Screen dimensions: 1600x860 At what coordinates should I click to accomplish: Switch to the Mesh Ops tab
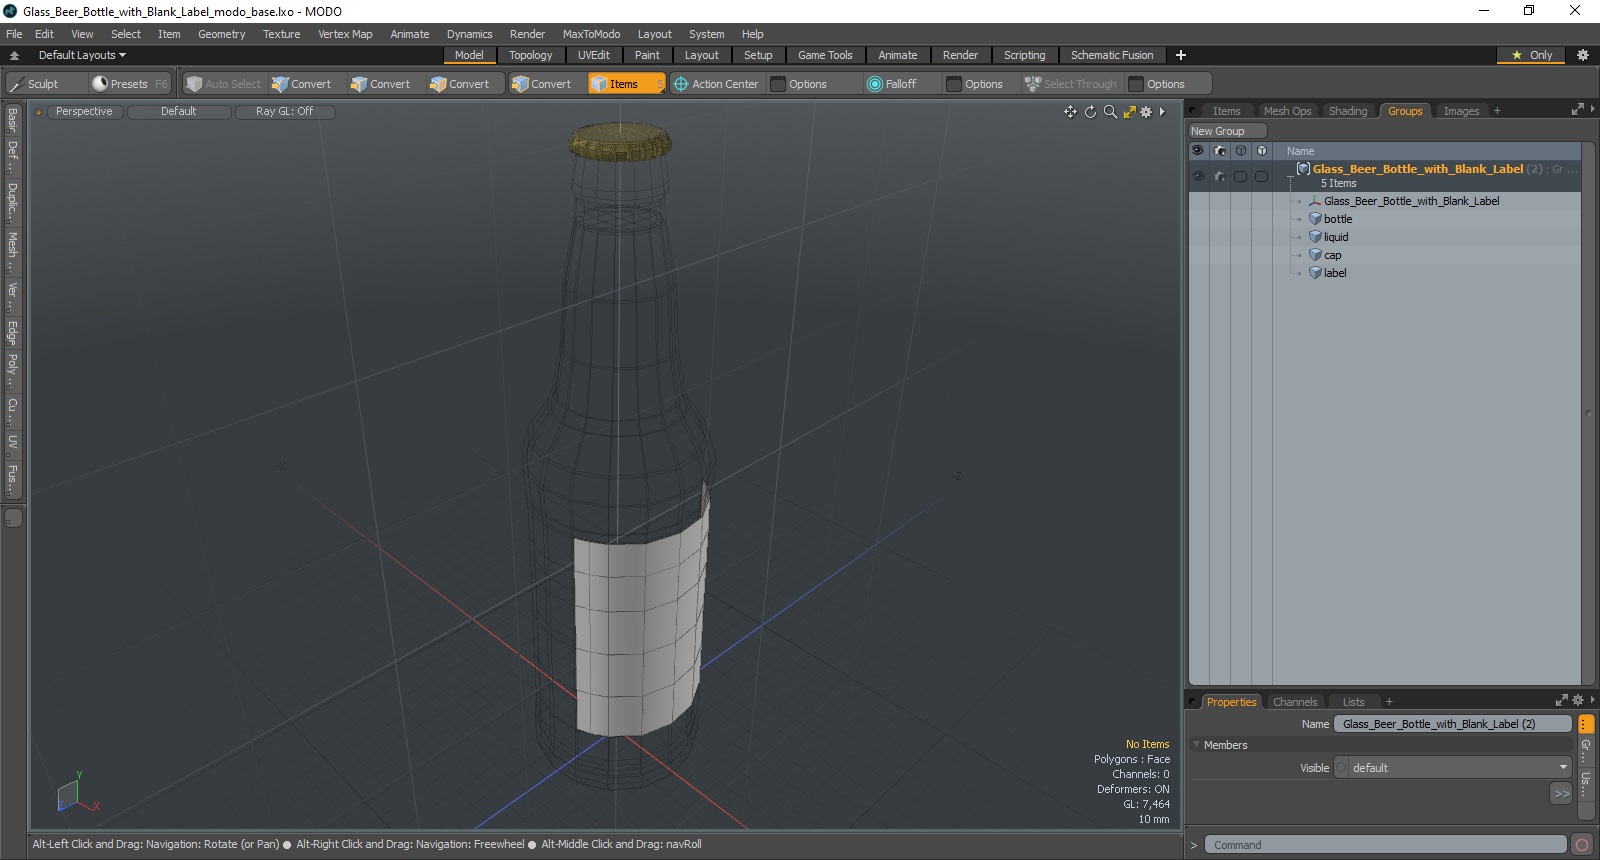coord(1286,111)
